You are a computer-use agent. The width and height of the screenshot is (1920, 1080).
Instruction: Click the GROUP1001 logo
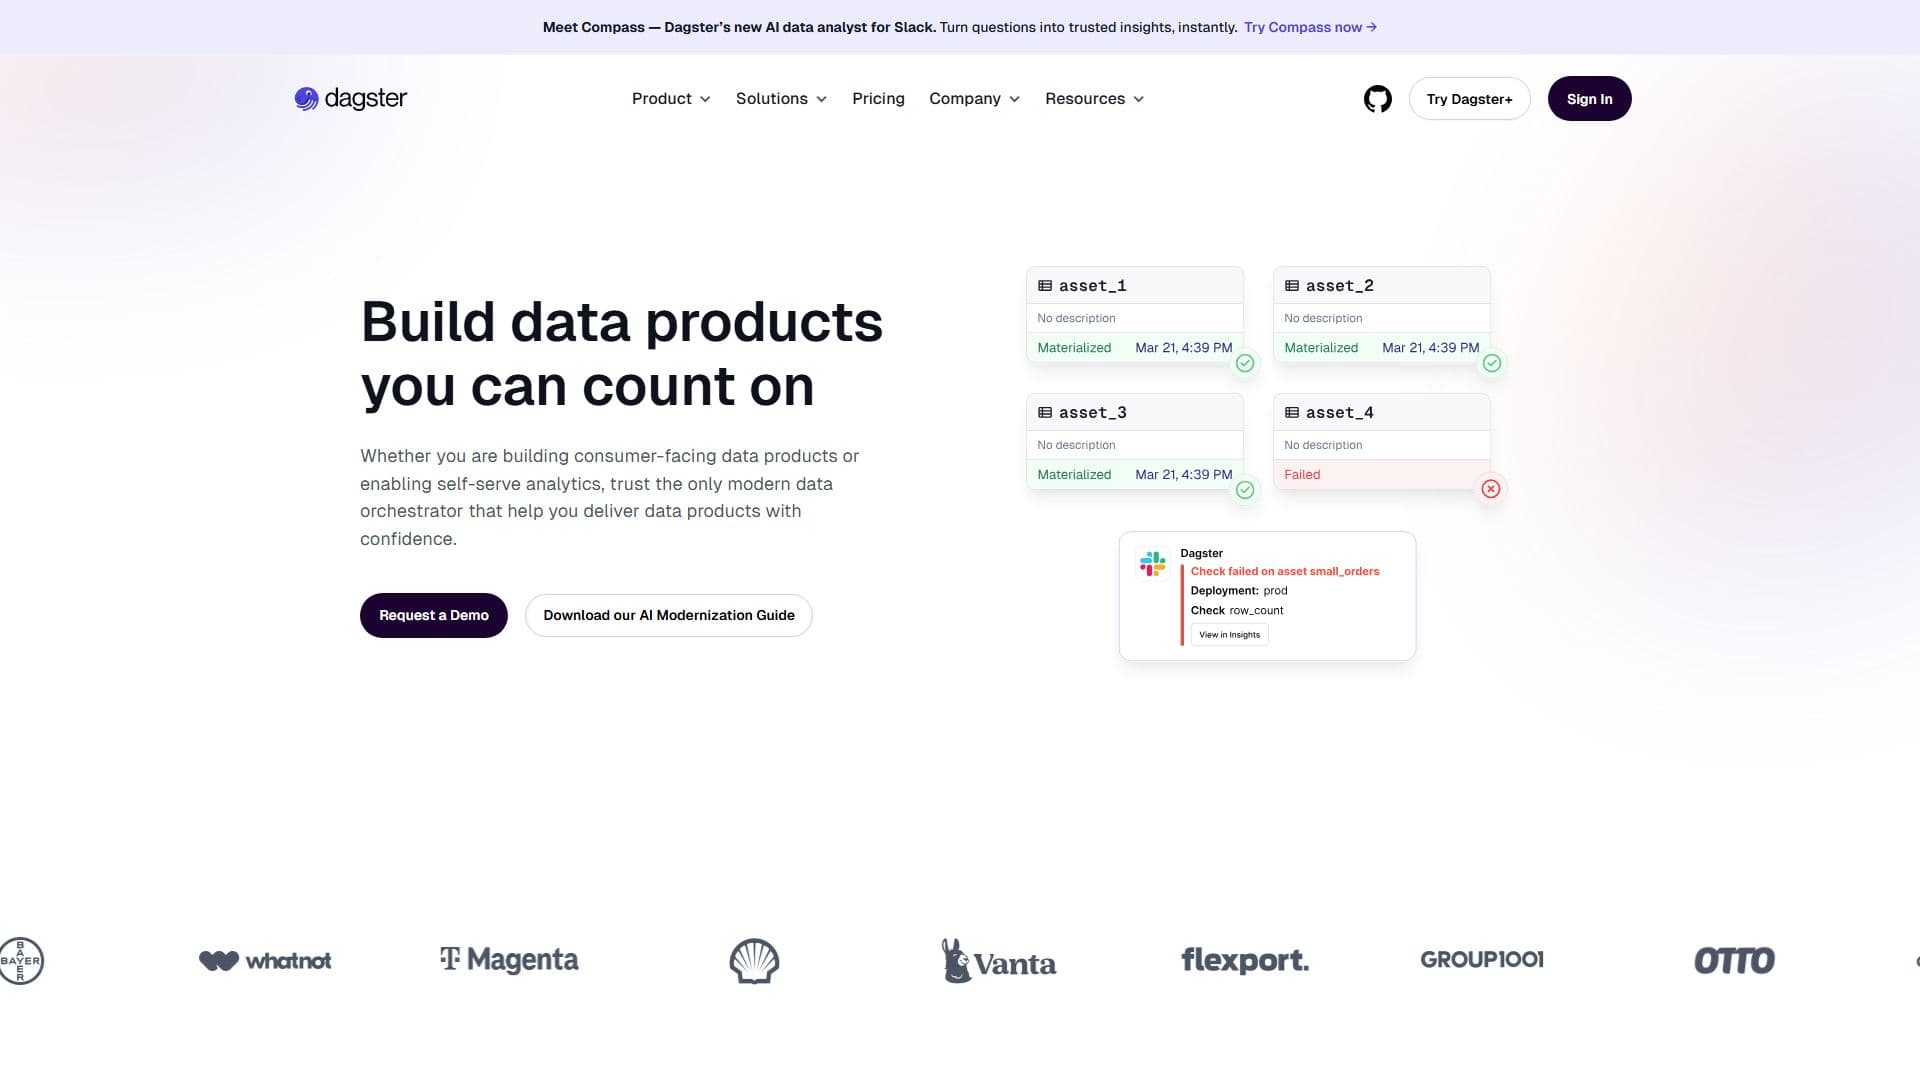pyautogui.click(x=1482, y=960)
